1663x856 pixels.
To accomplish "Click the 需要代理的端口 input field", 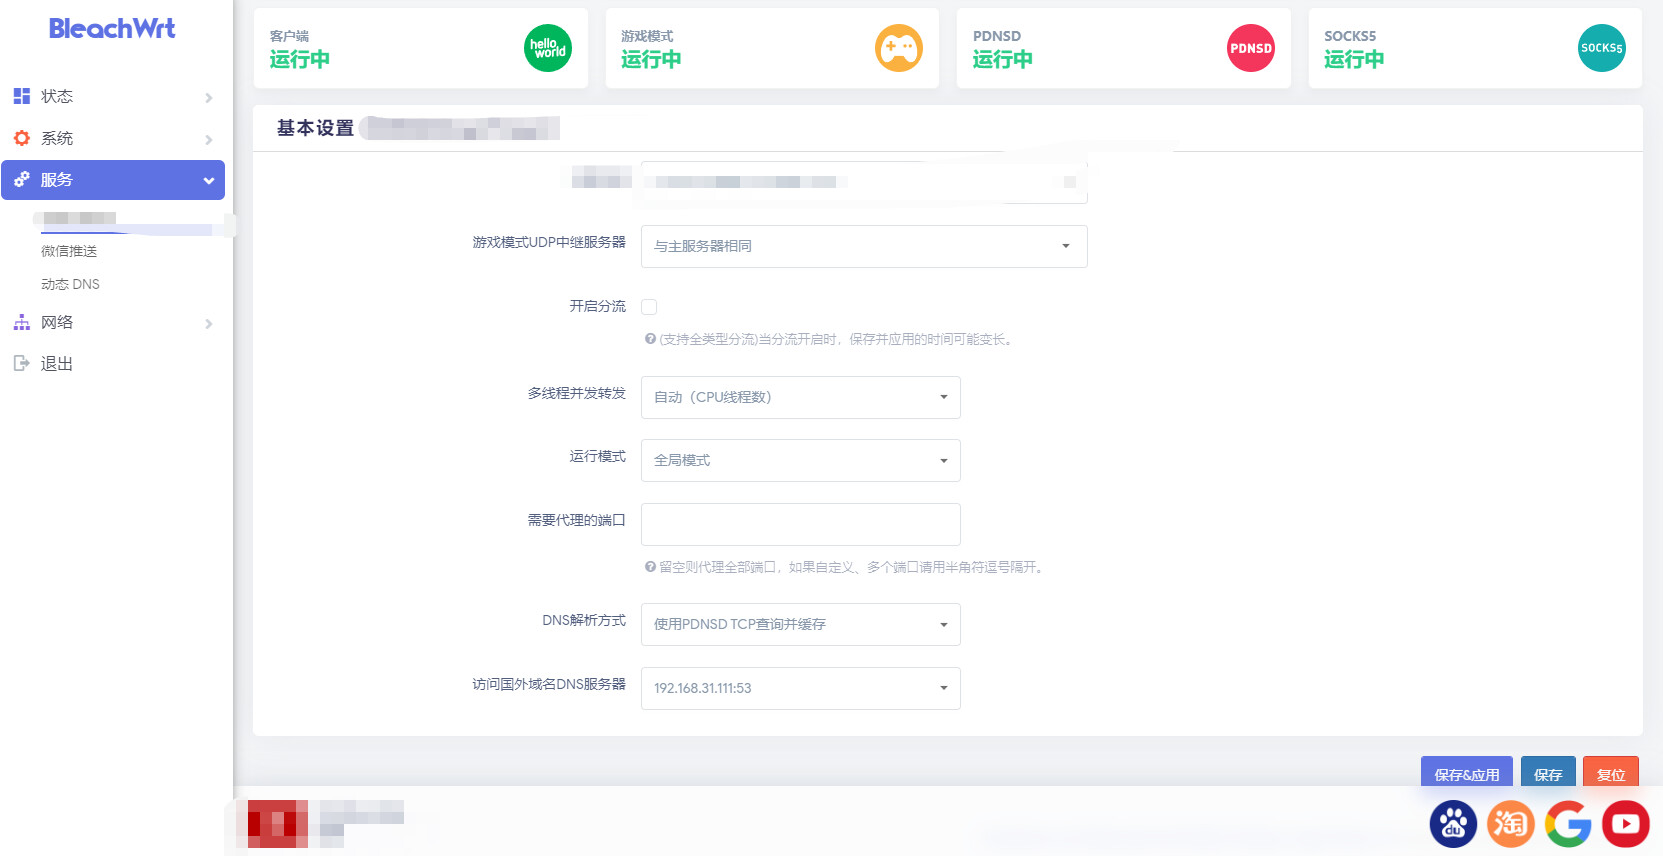I will pos(800,524).
